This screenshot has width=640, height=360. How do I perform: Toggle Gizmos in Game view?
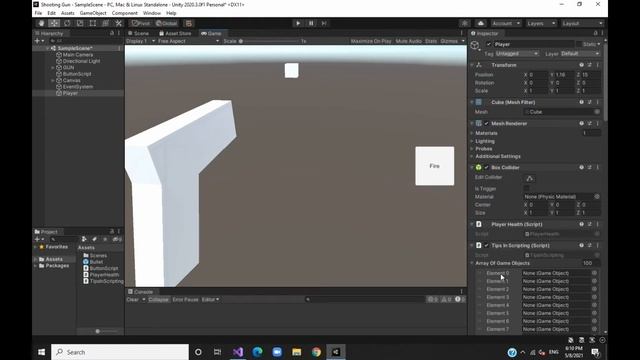click(449, 41)
